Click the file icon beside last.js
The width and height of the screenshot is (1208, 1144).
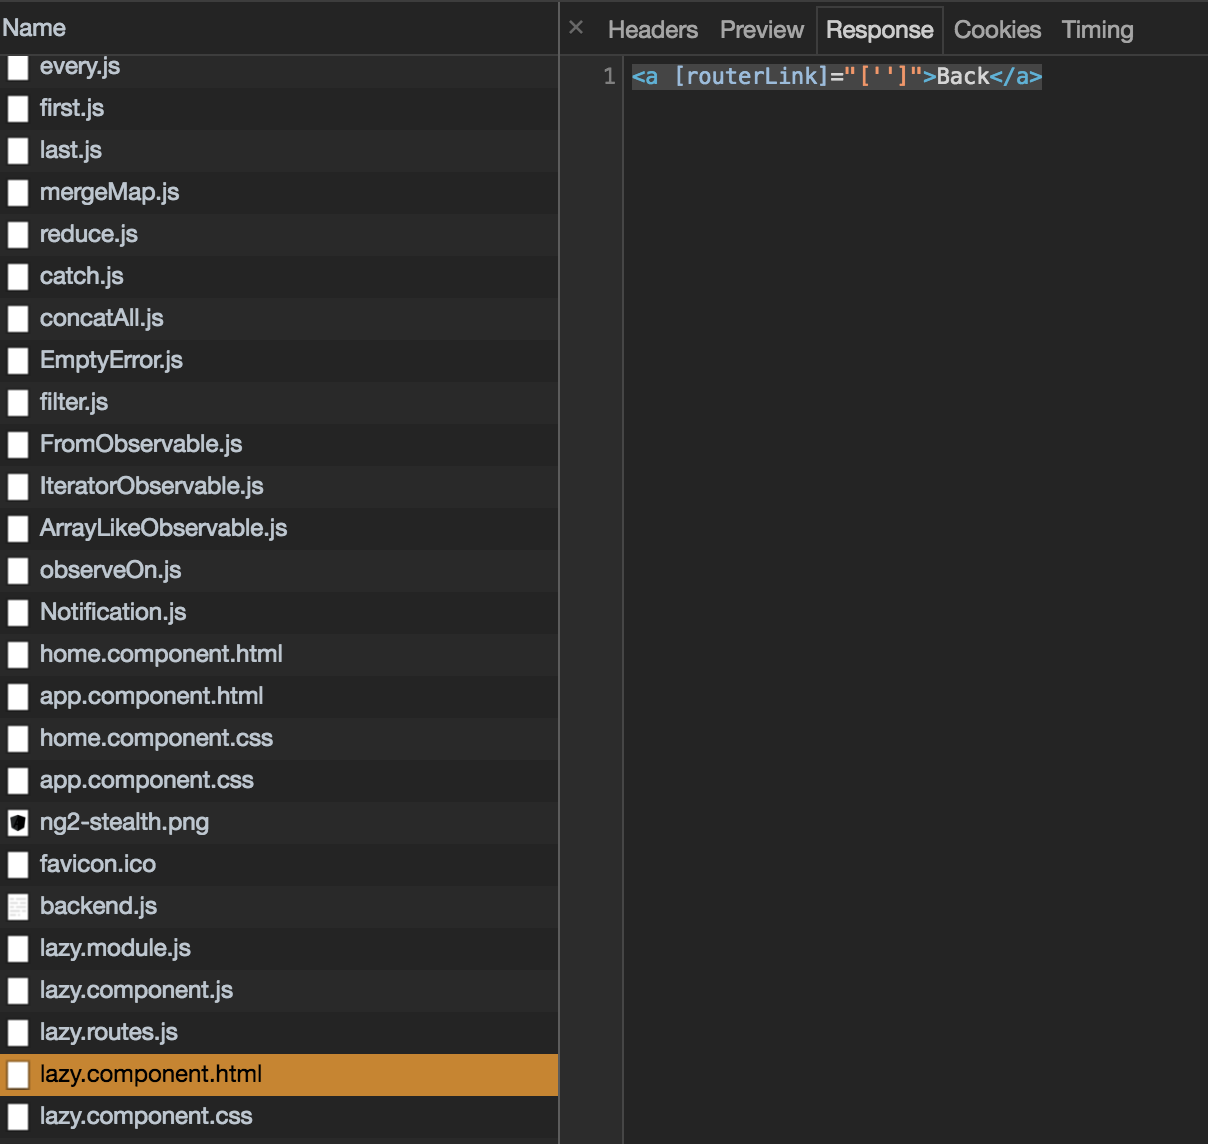coord(18,151)
